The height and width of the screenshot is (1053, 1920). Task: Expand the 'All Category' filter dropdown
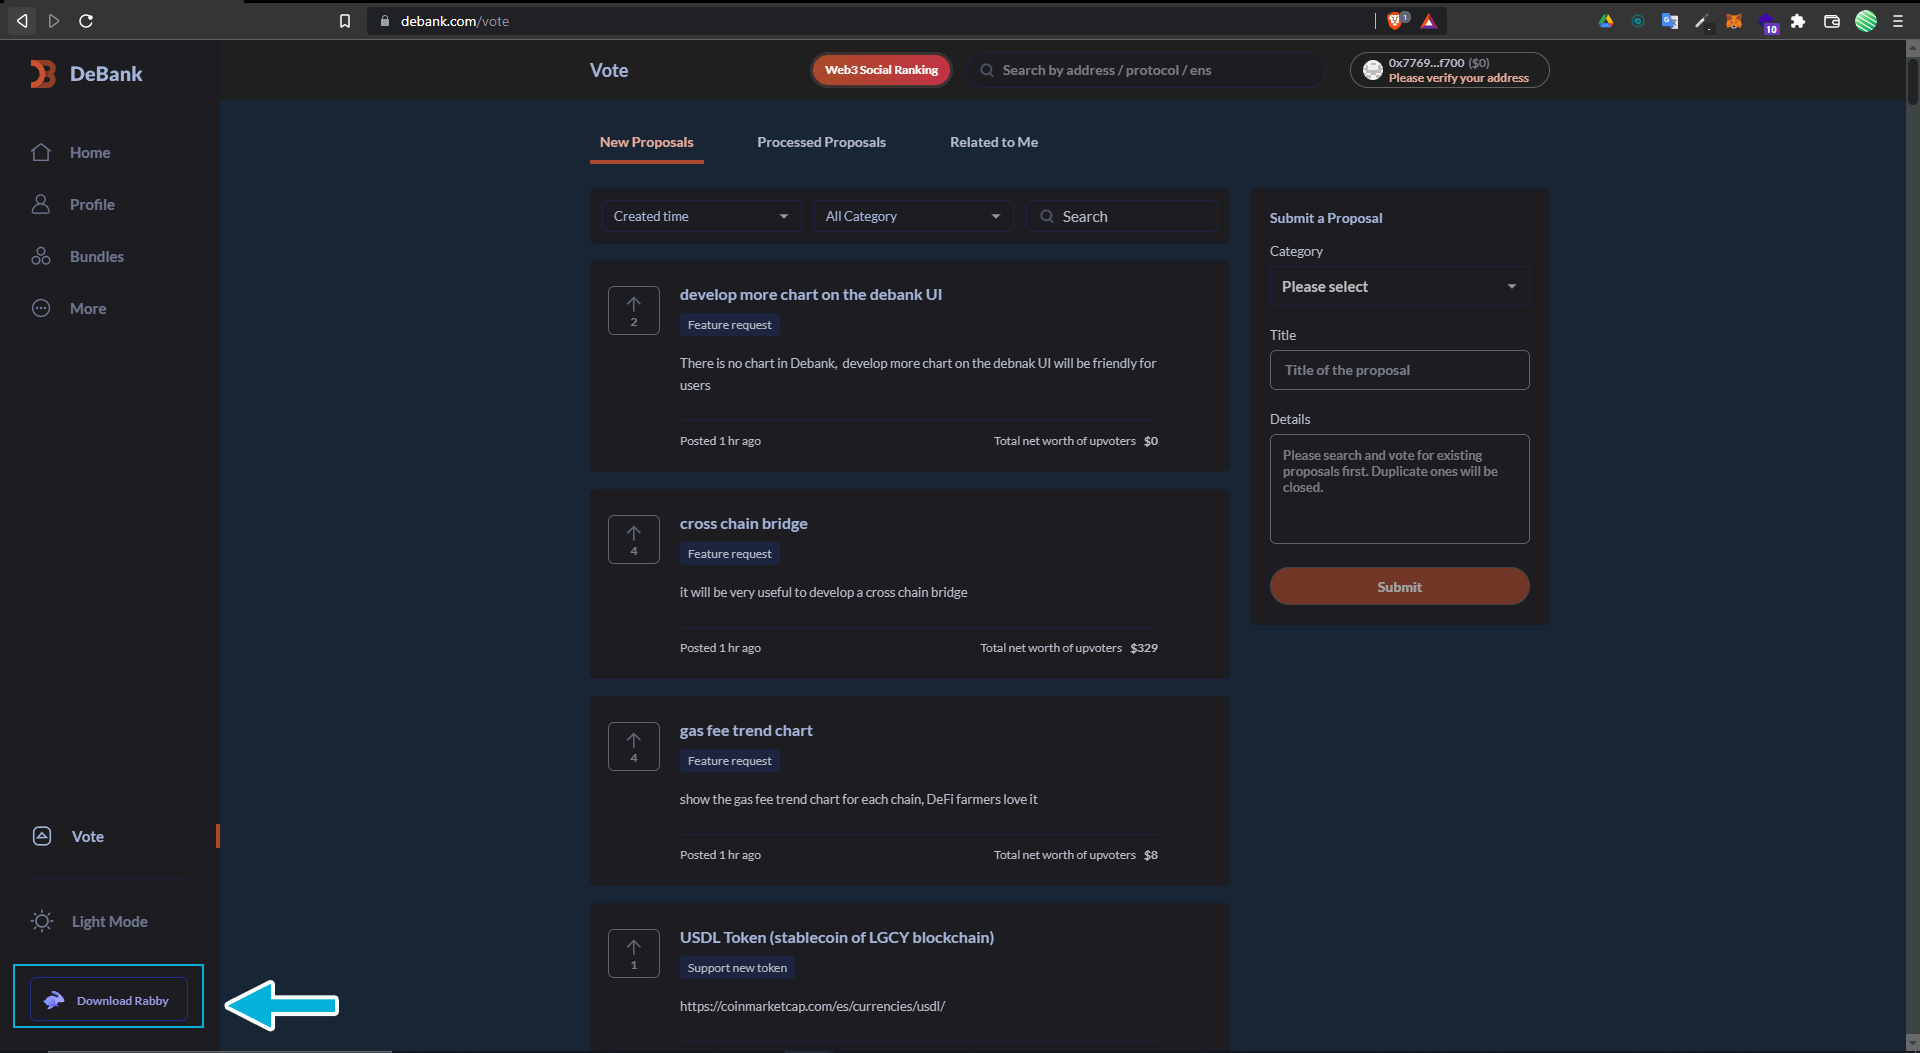[x=912, y=217]
